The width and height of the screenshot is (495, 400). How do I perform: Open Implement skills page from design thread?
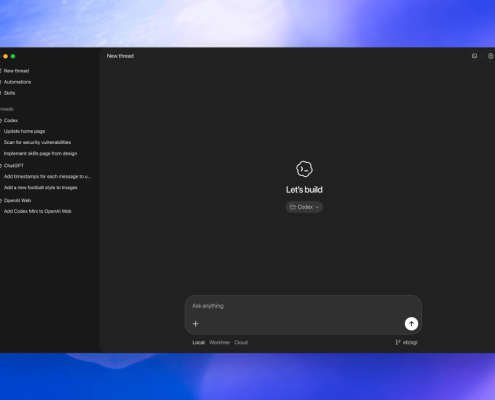(x=40, y=154)
